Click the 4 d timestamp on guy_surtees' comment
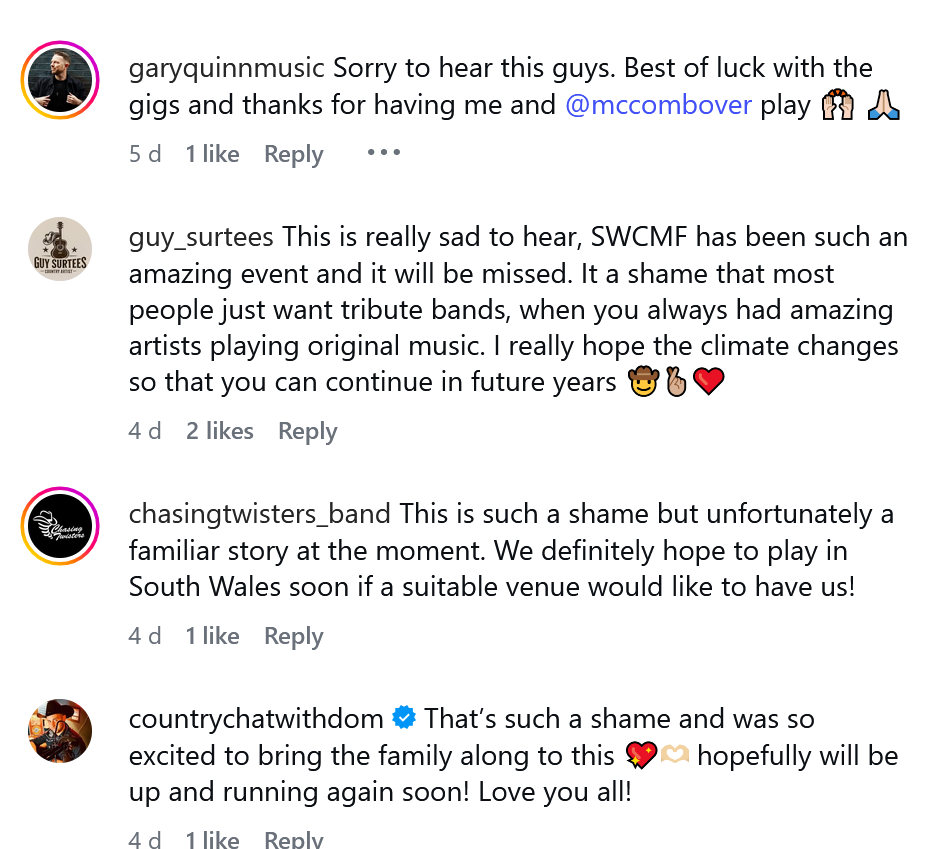Screen dimensions: 939x849 [144, 431]
